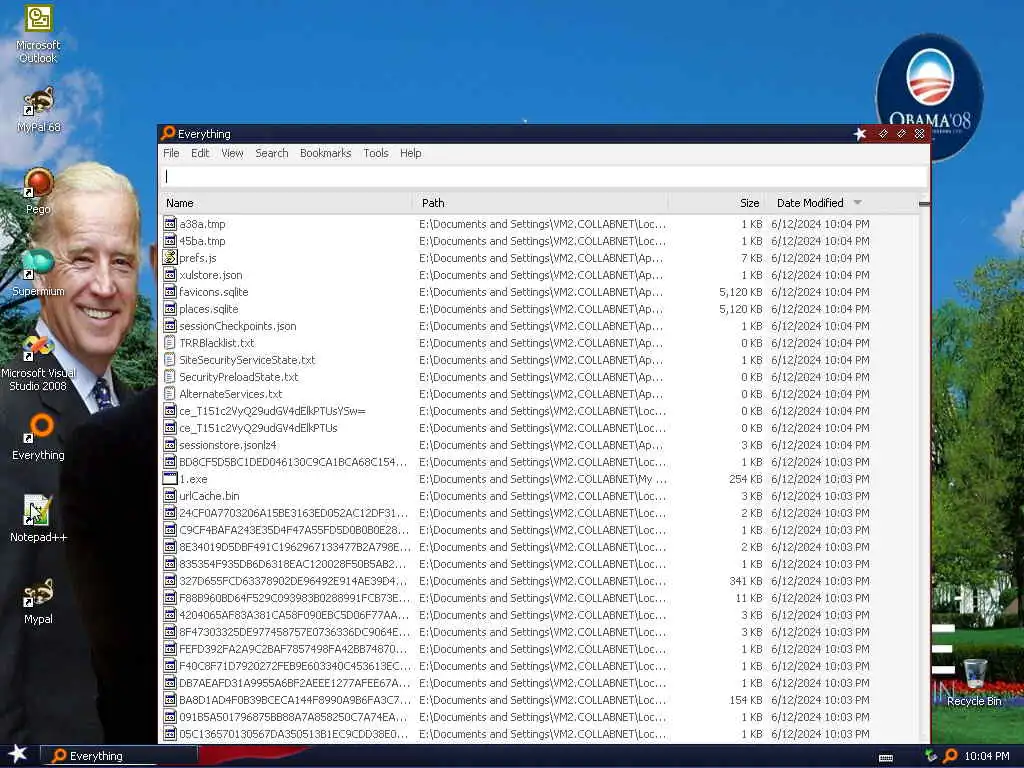This screenshot has height=768, width=1024.
Task: Select Mypal desktop icon
Action: 38,601
